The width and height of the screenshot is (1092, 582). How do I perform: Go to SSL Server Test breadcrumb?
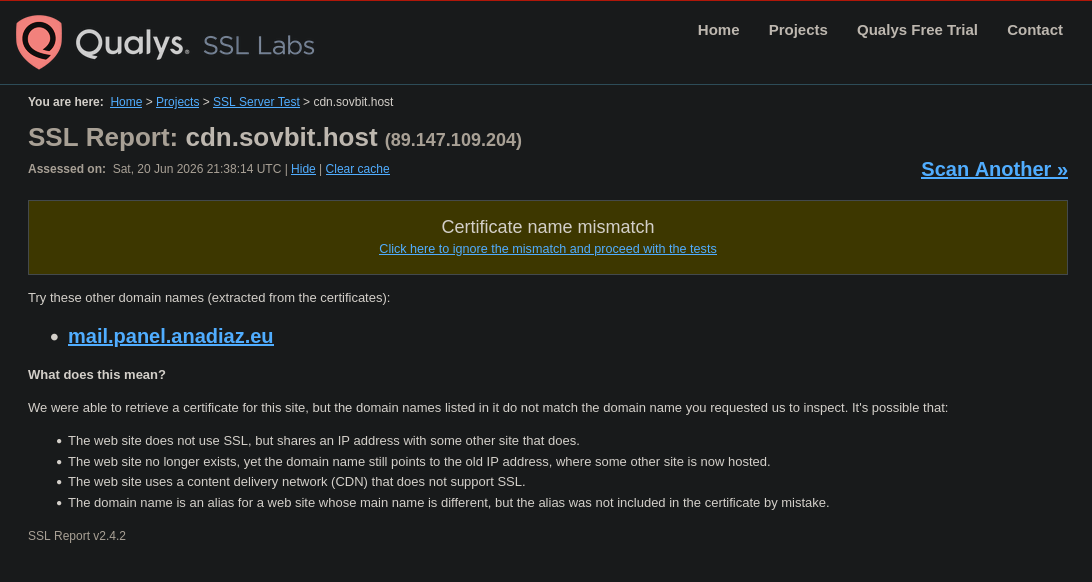[256, 102]
